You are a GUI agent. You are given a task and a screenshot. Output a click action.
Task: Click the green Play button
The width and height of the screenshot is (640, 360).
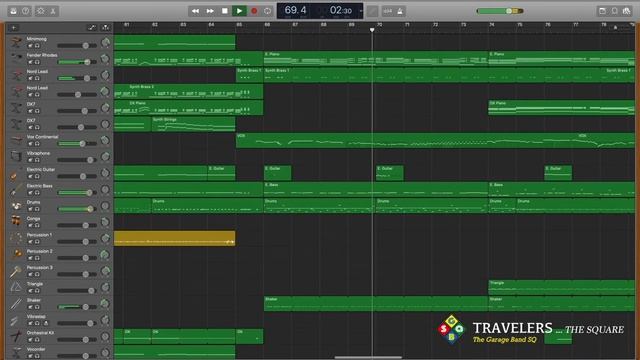coord(240,11)
